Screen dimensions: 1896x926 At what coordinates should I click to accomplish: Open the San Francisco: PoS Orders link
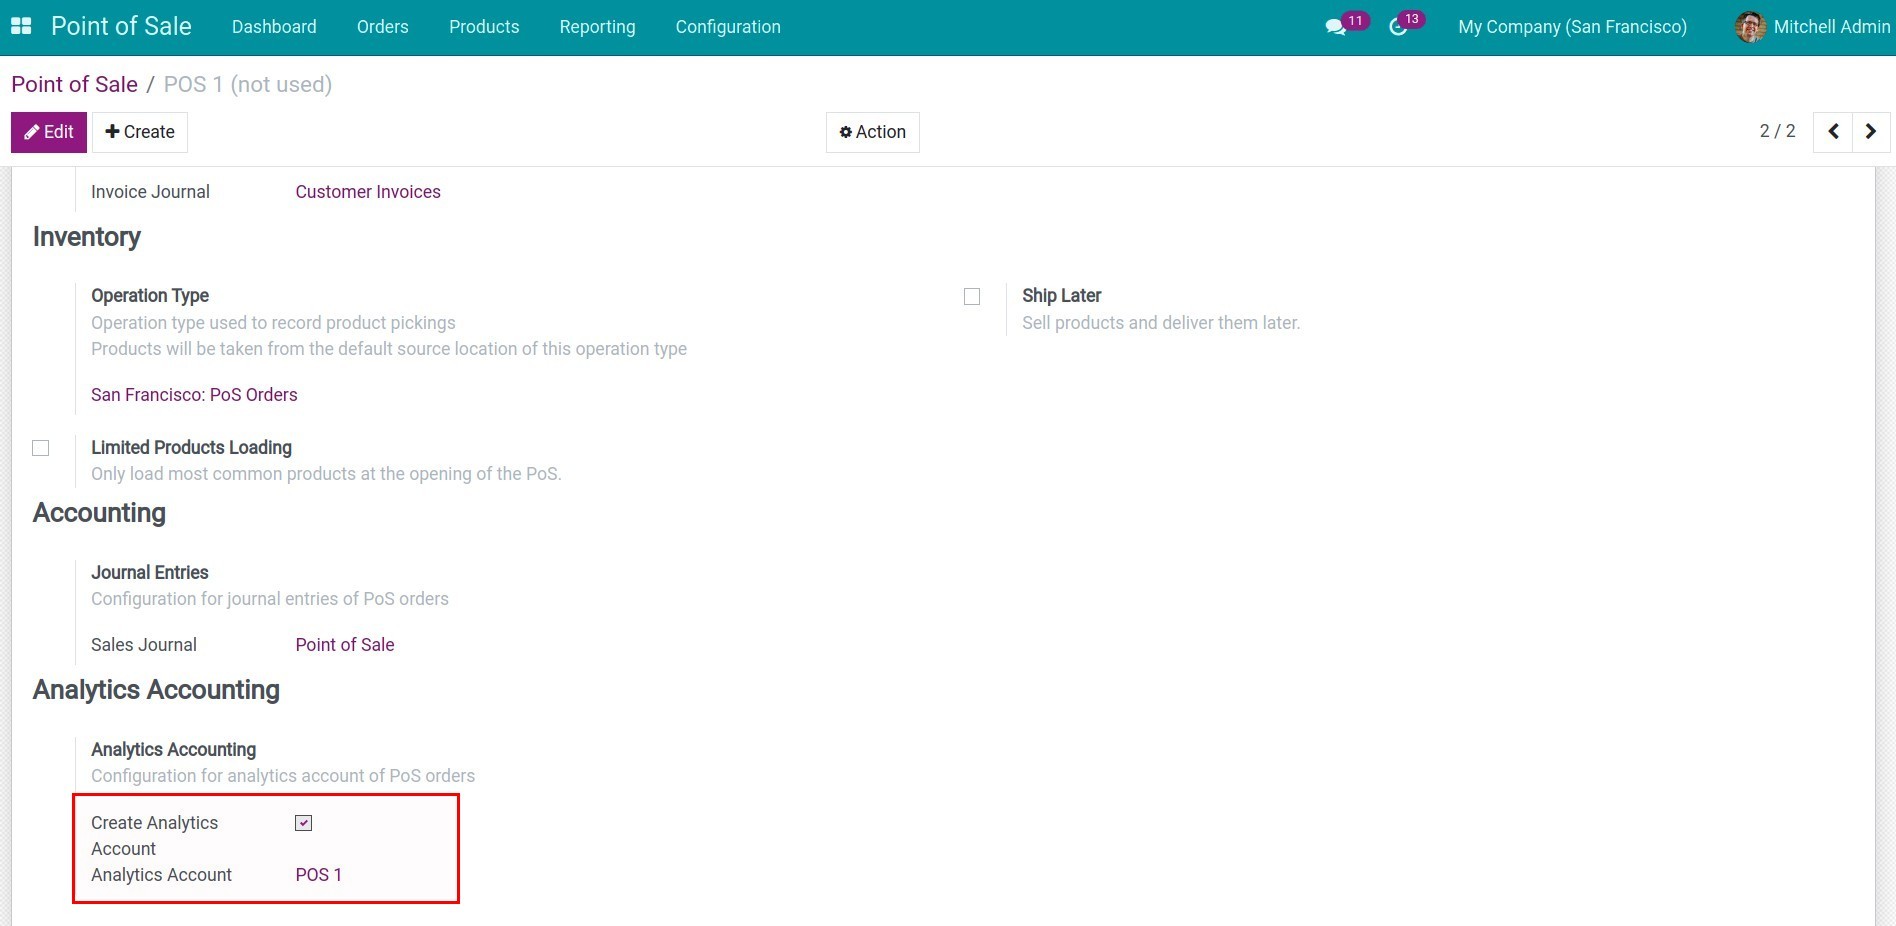point(194,394)
